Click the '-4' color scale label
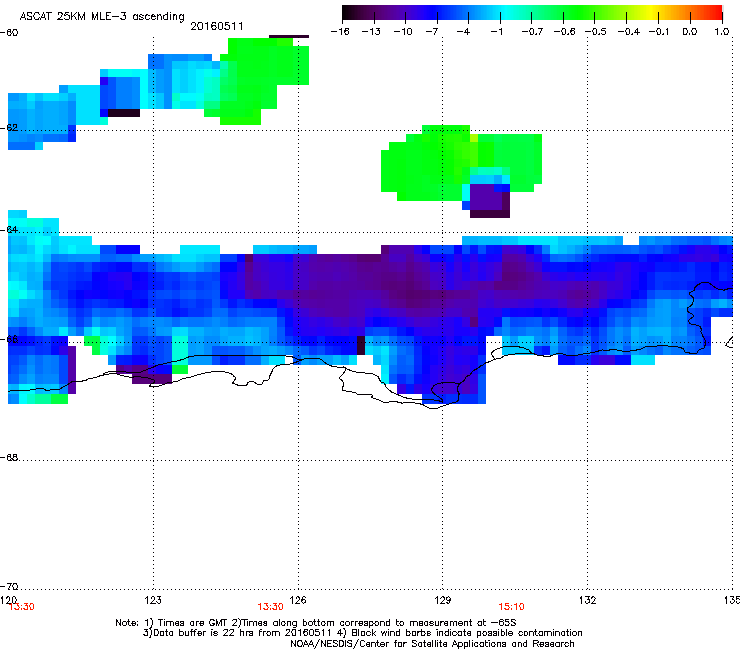Viewport: 740px width, 650px height. 463,32
